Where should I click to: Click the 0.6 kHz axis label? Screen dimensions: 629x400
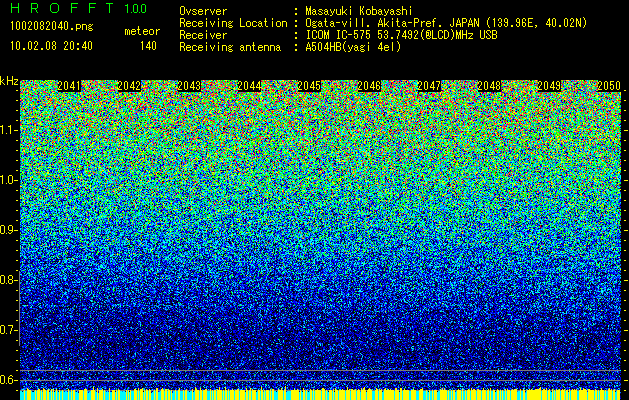click(9, 380)
